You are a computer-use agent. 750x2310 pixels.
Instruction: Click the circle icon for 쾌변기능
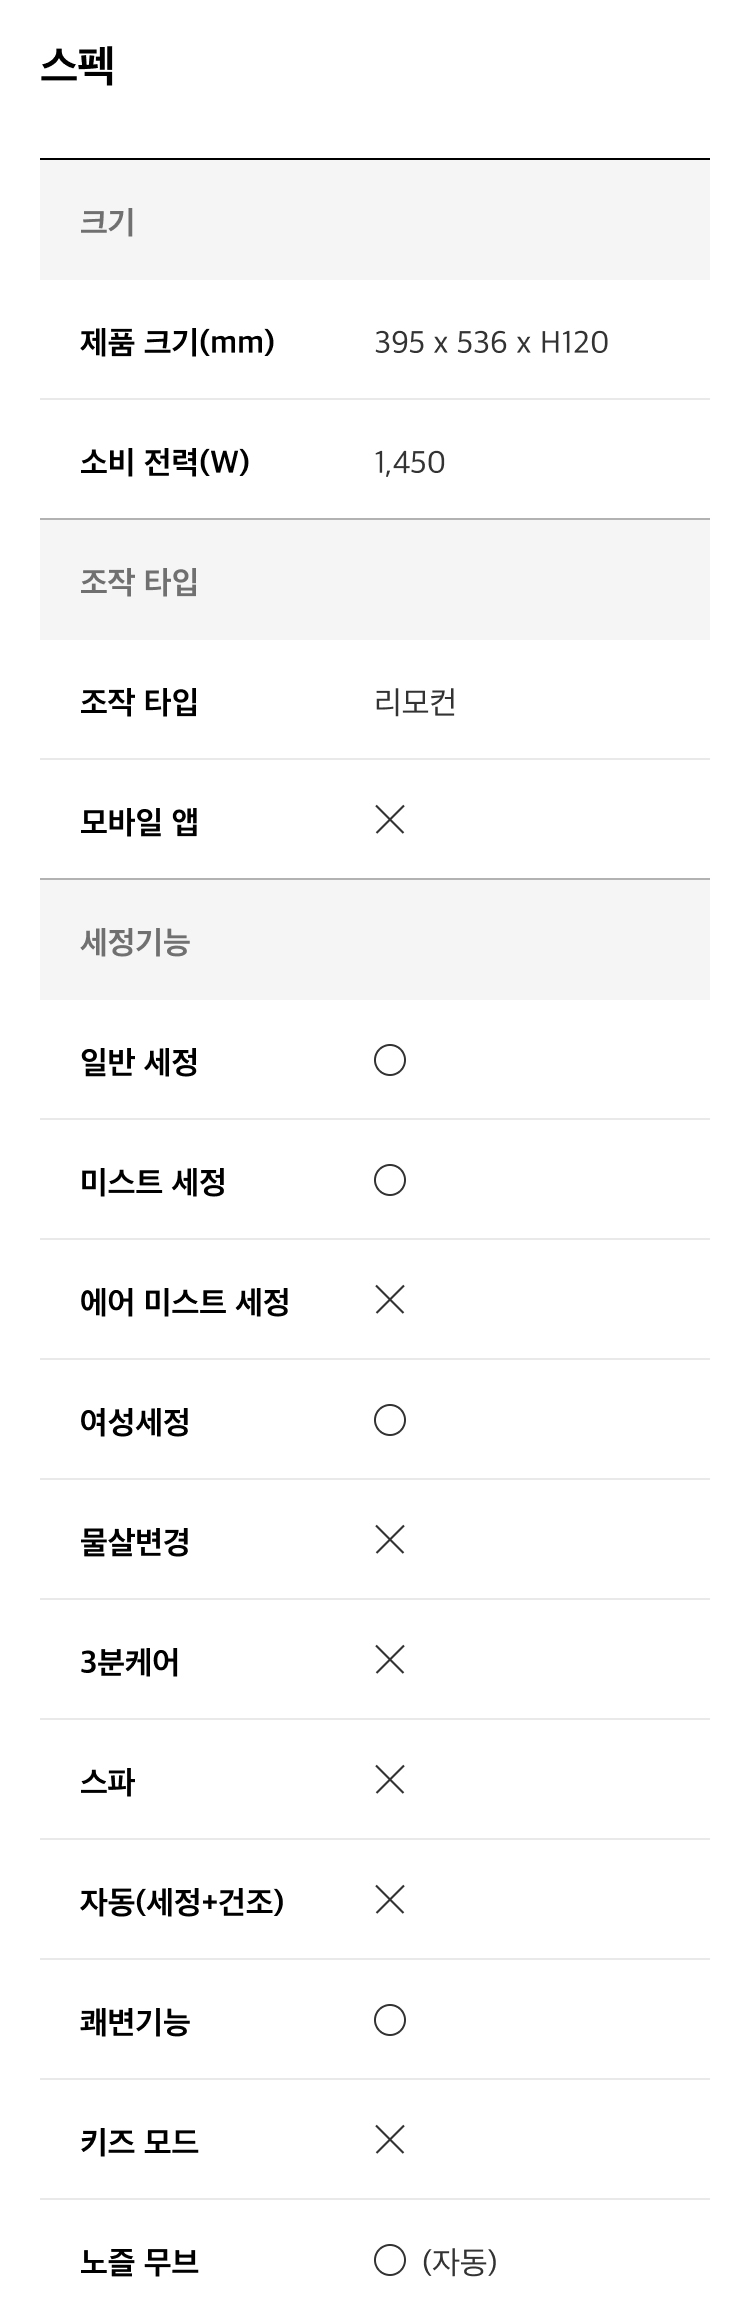pyautogui.click(x=389, y=2020)
